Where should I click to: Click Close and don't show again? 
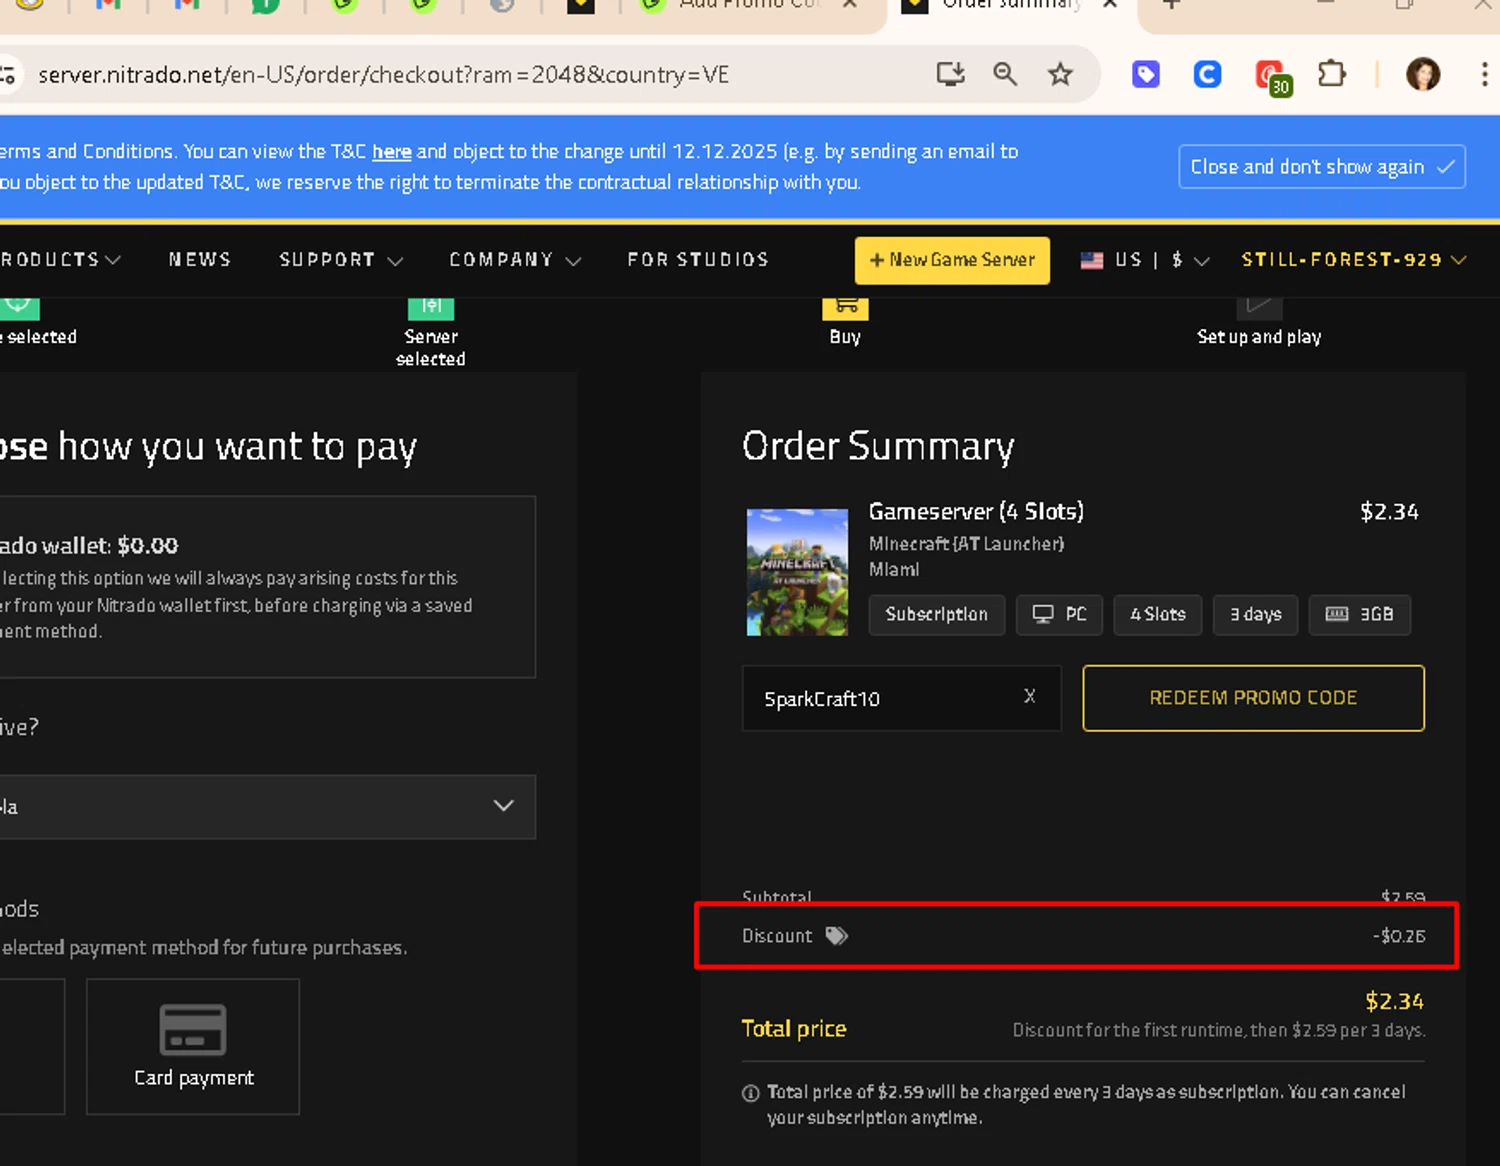1322,167
